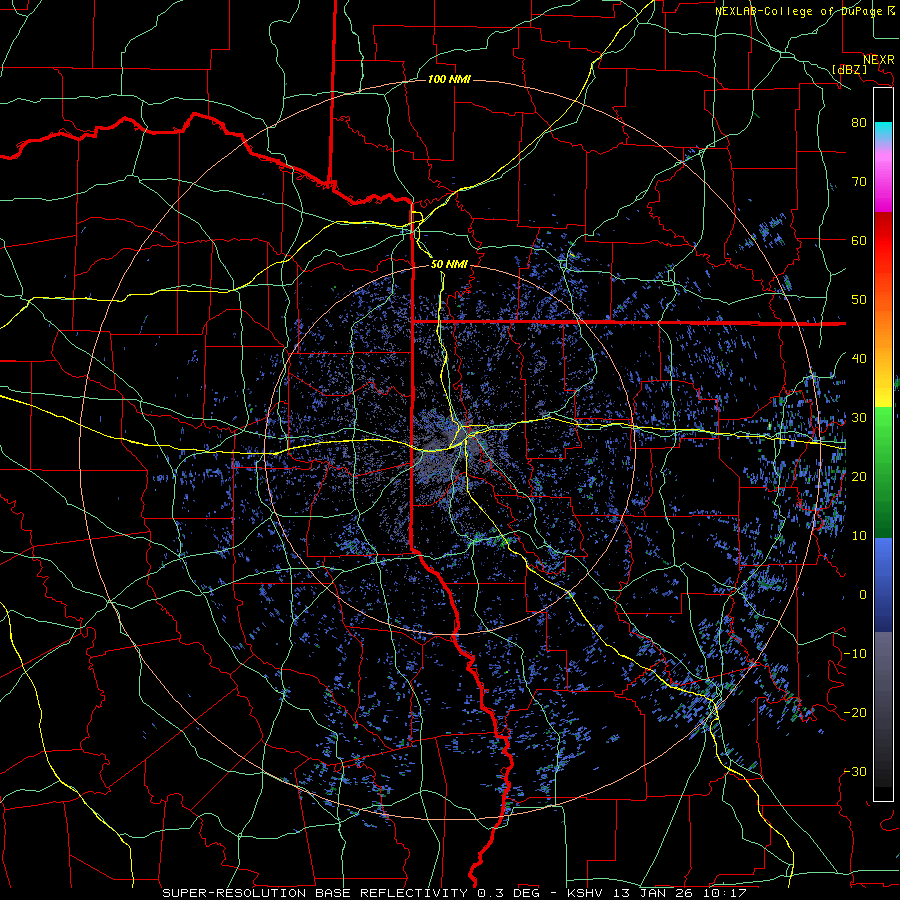Viewport: 900px width, 900px height.
Task: Click the 10 dBZ scale label
Action: [x=859, y=536]
